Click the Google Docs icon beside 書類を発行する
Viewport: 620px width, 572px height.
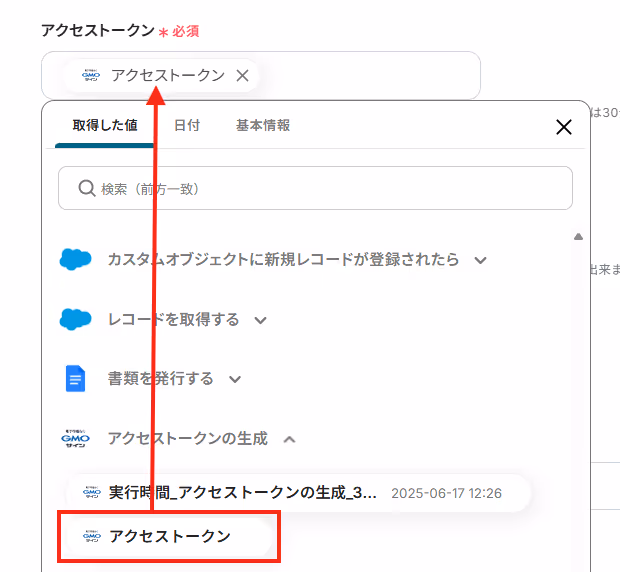pyautogui.click(x=75, y=379)
